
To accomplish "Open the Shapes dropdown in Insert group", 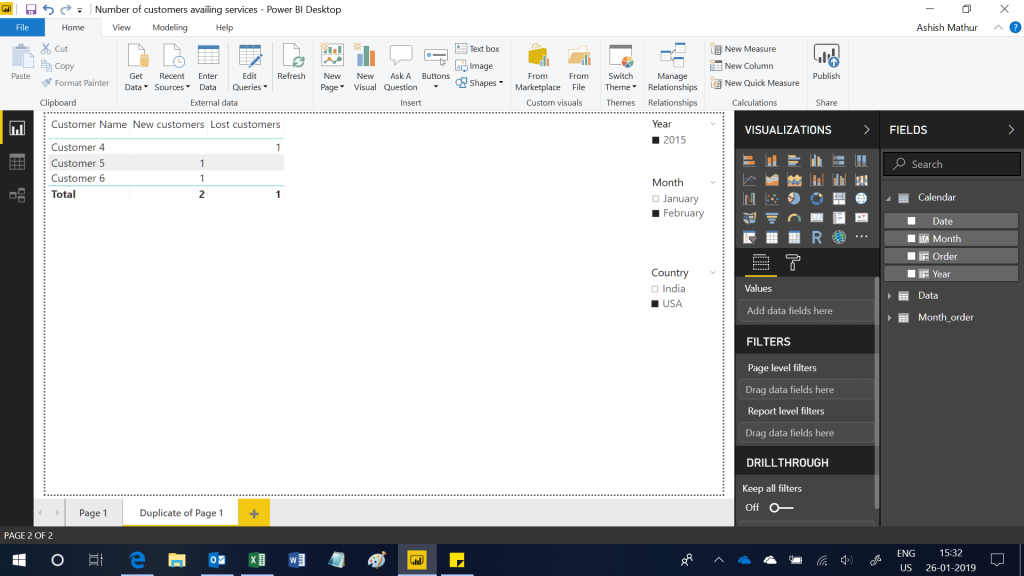I will [x=480, y=83].
